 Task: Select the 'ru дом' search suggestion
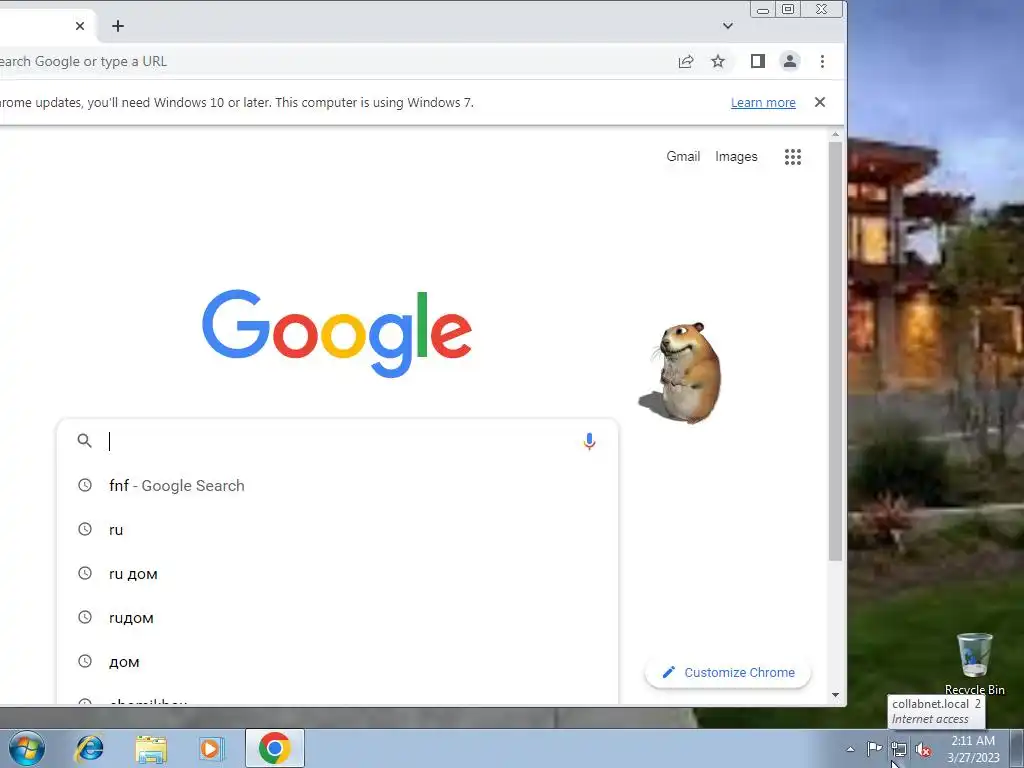pos(337,574)
